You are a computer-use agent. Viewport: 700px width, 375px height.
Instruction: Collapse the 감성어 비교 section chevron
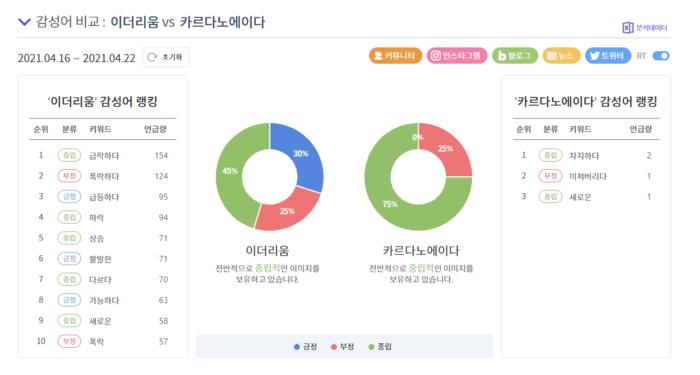[x=24, y=22]
